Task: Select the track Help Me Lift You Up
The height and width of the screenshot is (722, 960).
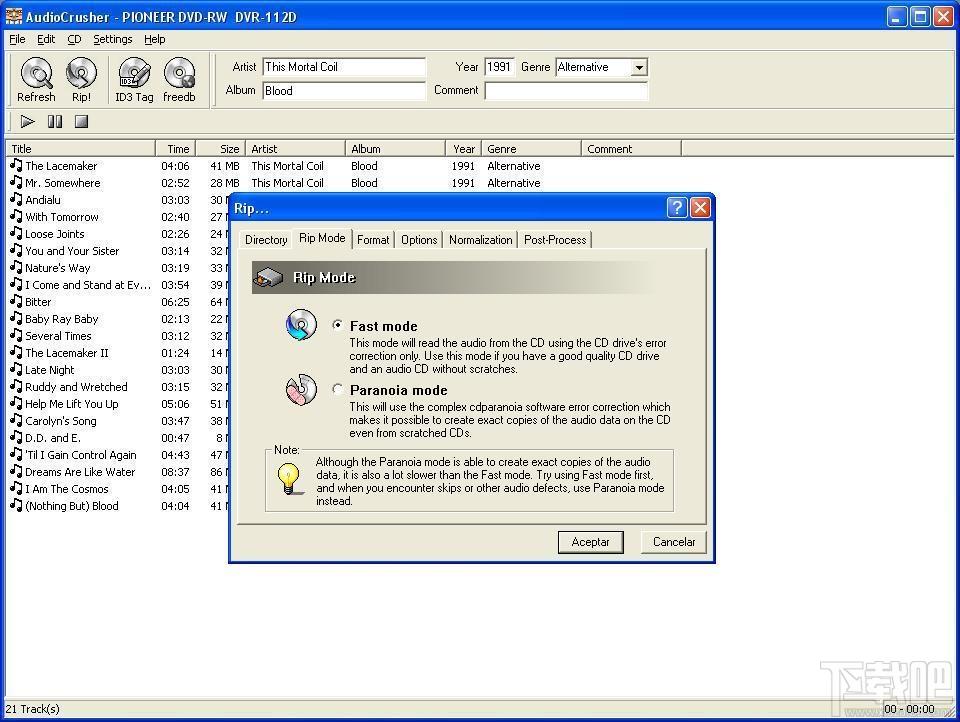Action: [72, 404]
